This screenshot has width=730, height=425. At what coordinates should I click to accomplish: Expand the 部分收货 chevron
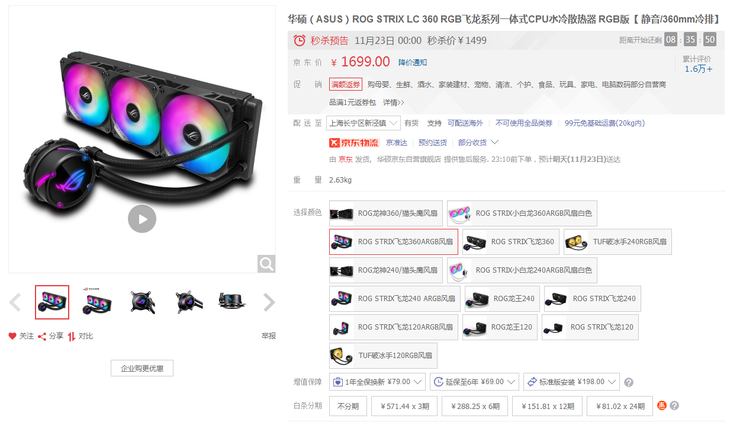coord(494,142)
